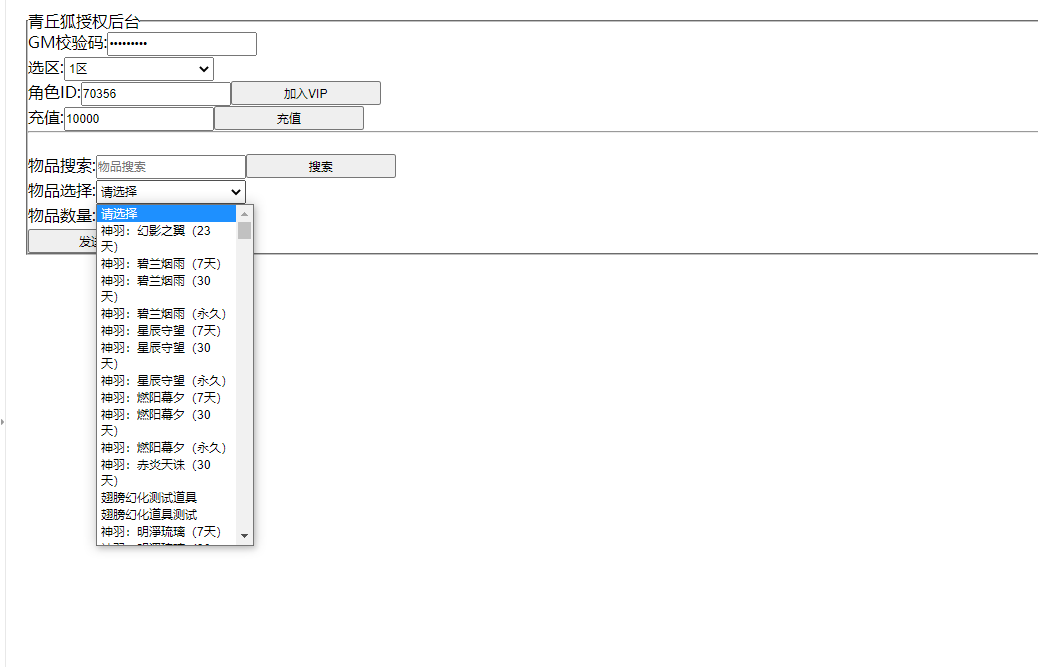Choose 神羽：燃阳暮夕（永久） option
1038x667 pixels.
tap(166, 448)
